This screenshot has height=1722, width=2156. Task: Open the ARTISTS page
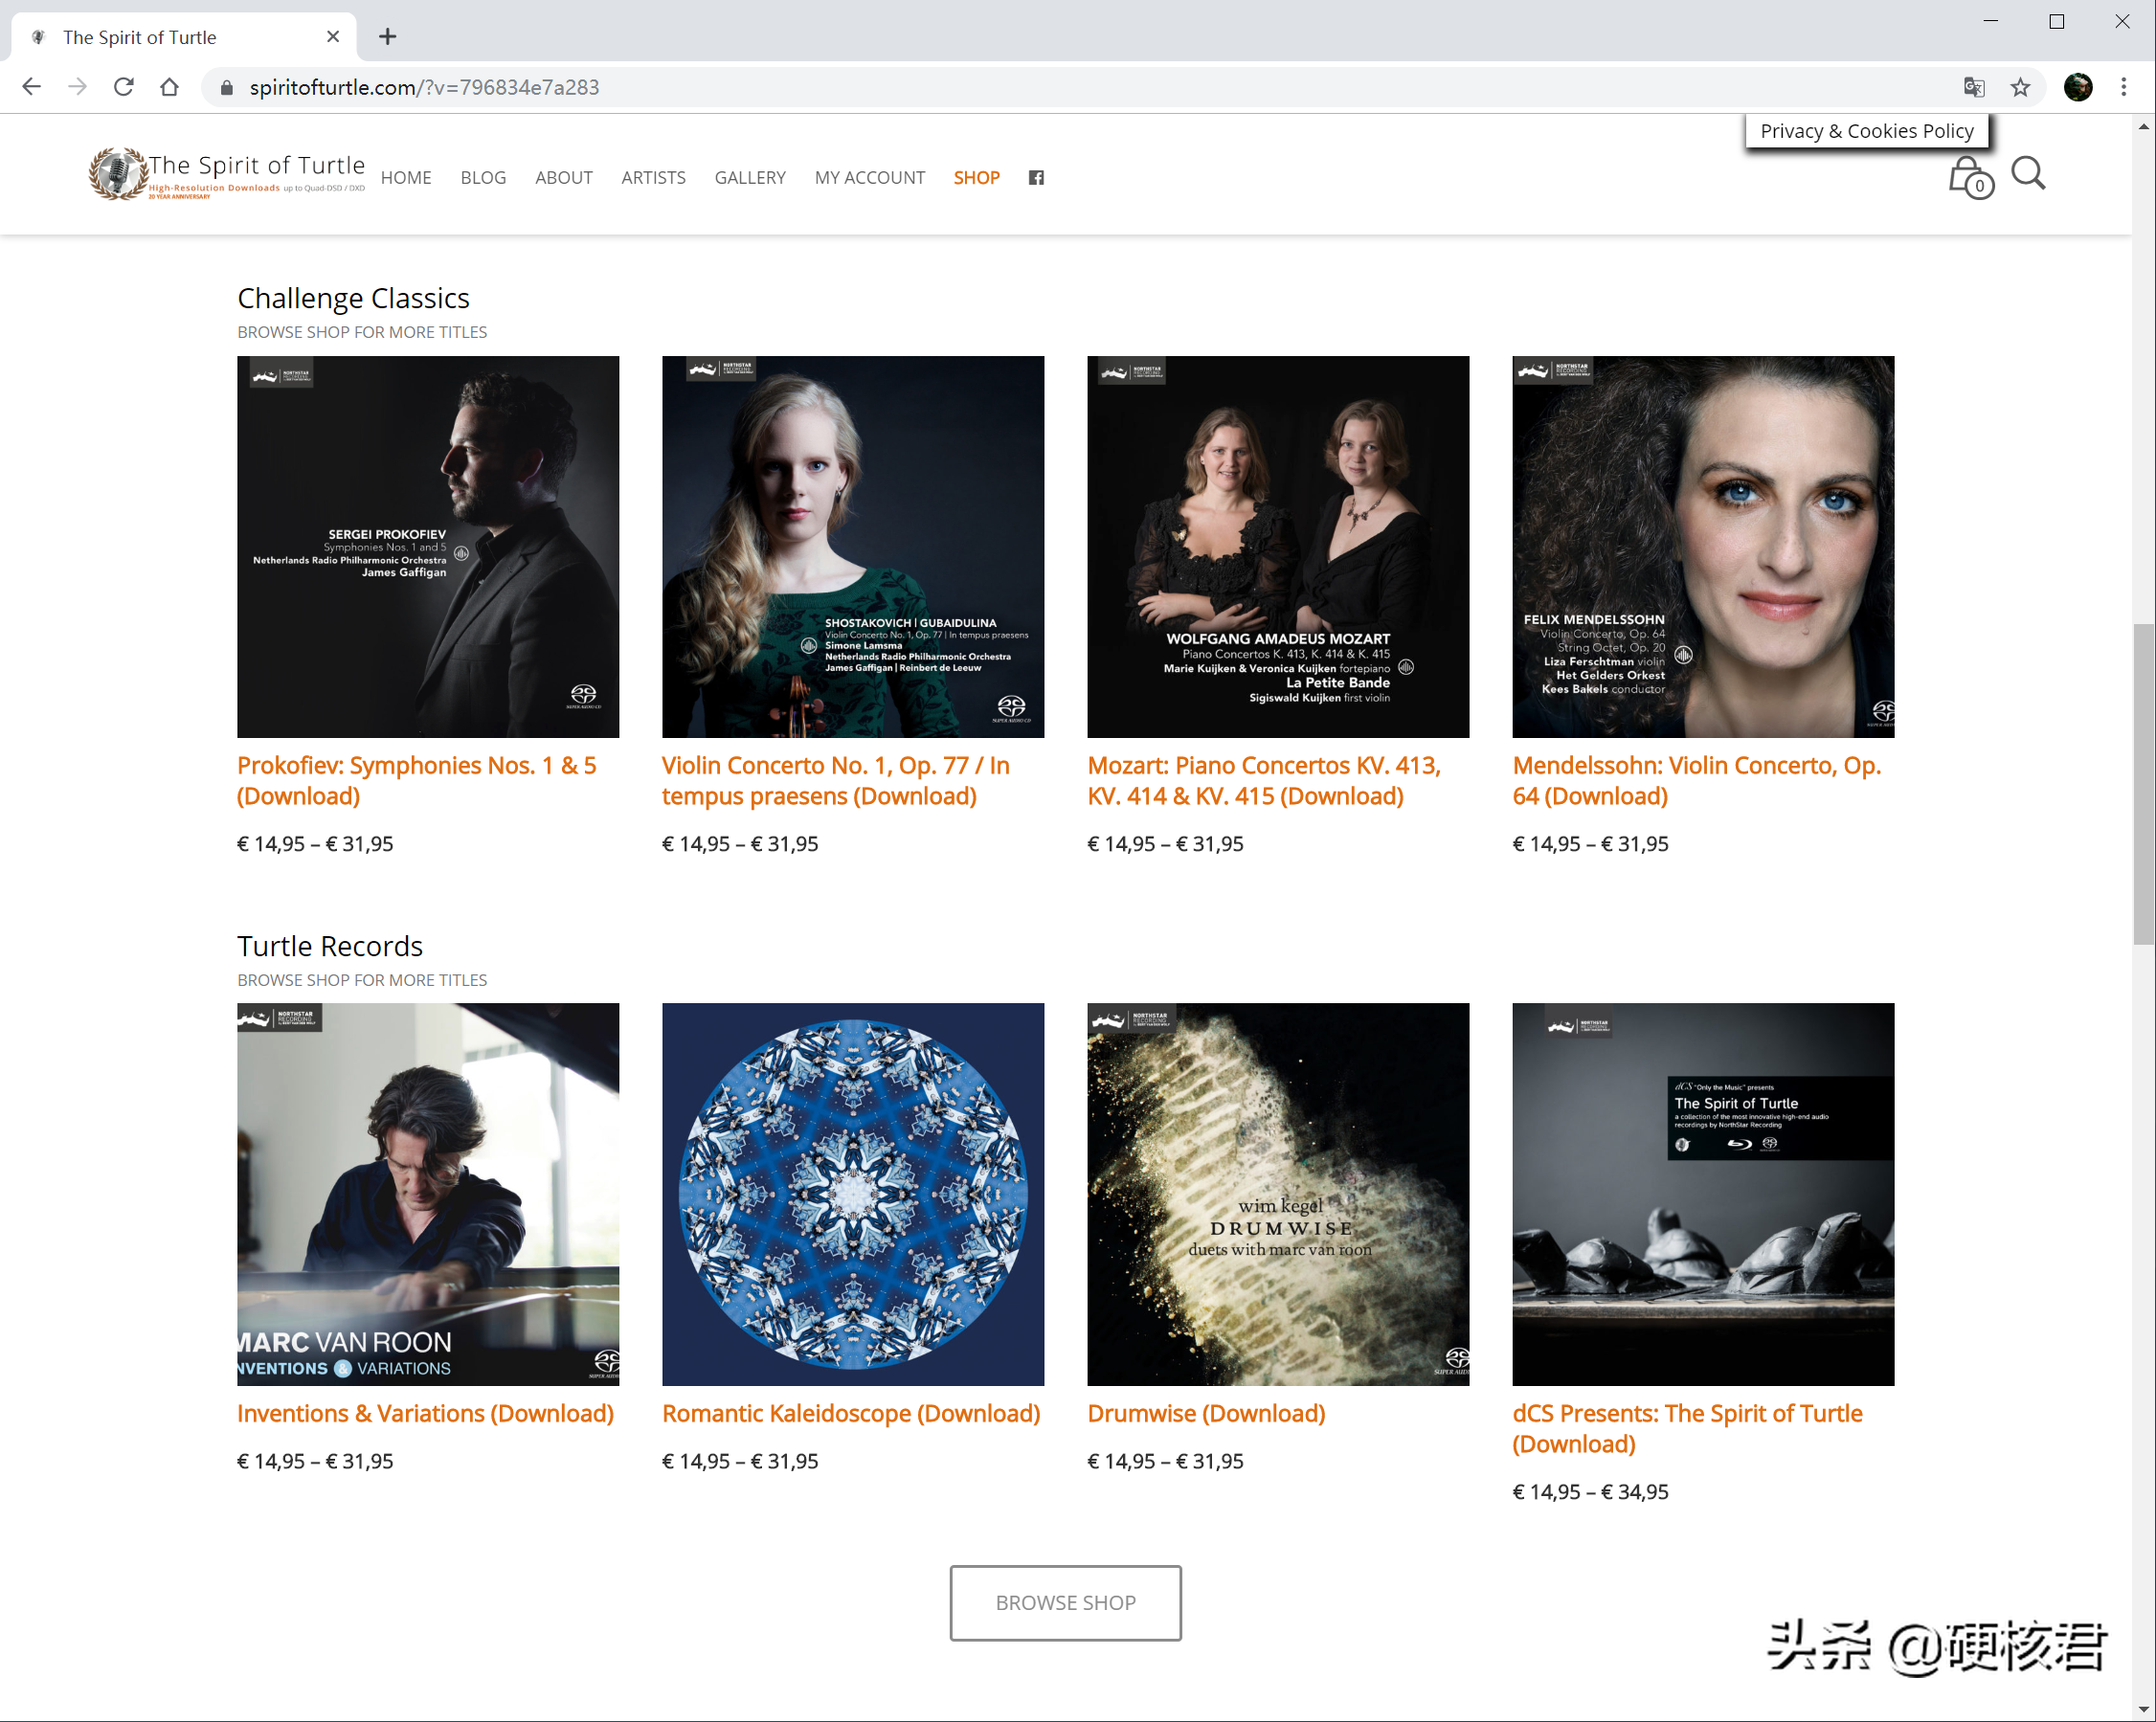pyautogui.click(x=653, y=178)
